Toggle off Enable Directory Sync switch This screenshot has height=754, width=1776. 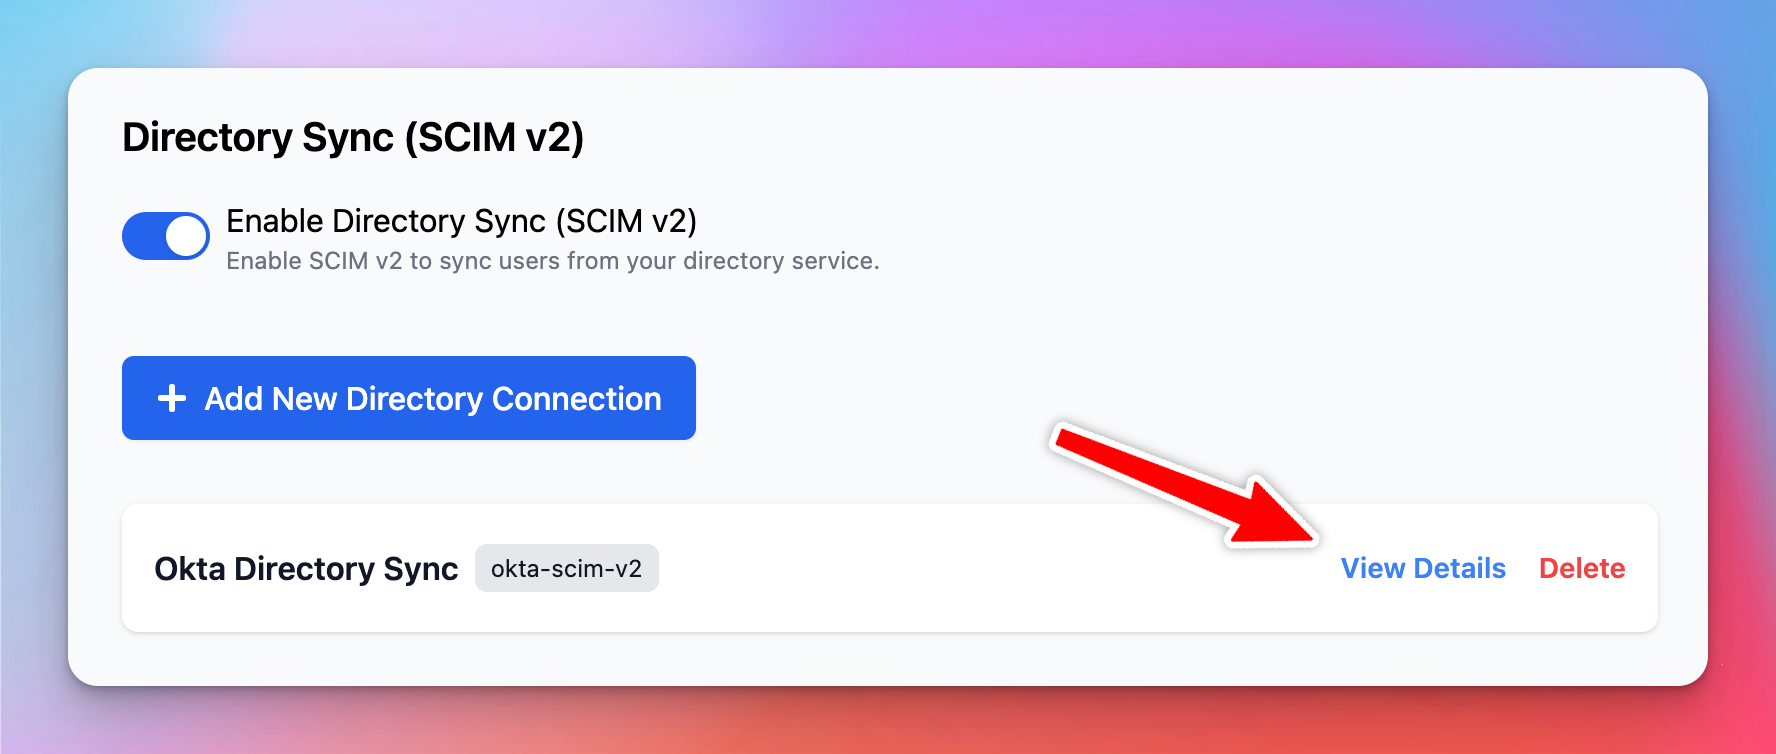coord(166,236)
